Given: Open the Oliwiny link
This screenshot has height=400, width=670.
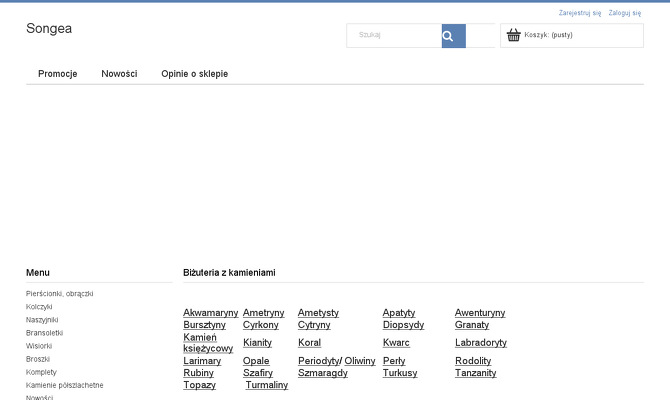Looking at the screenshot, I should 360,361.
